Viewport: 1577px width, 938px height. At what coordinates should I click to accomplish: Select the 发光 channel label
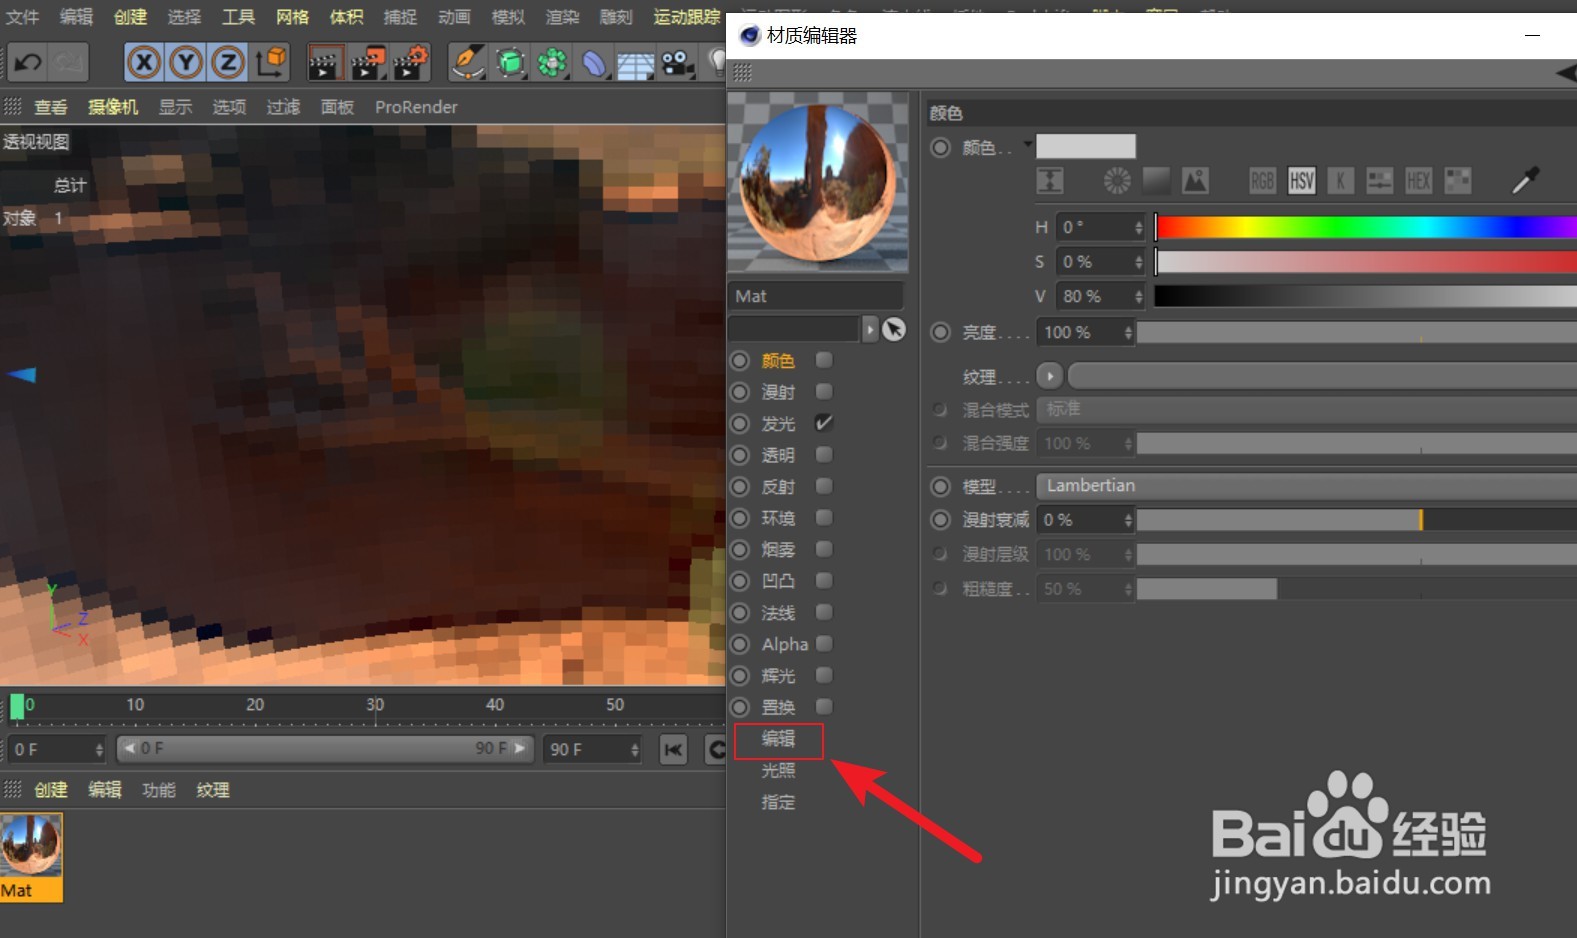point(778,424)
